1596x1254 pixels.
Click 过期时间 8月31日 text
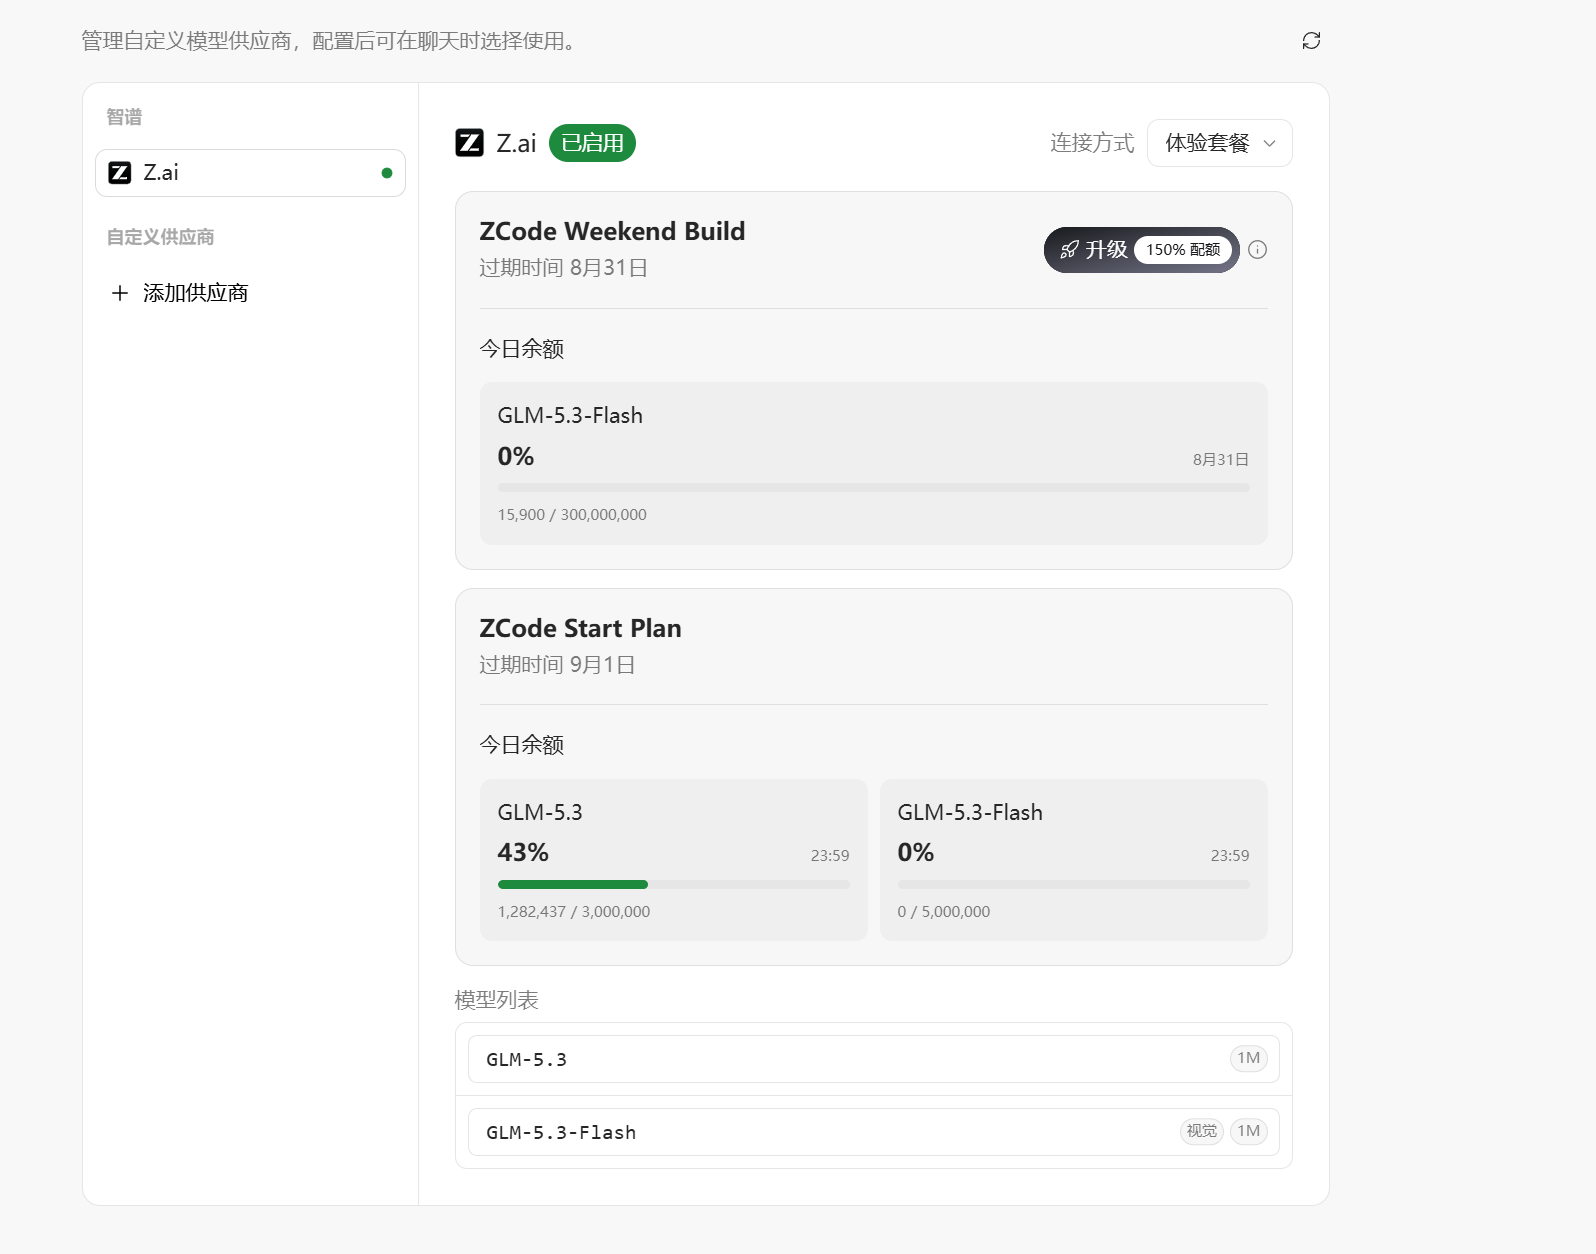(563, 268)
